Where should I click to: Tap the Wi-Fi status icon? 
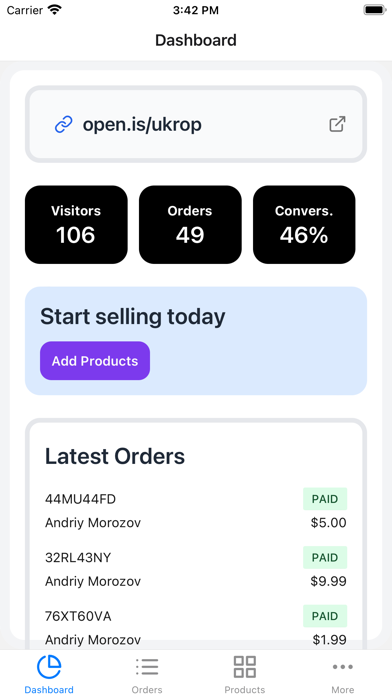(55, 10)
